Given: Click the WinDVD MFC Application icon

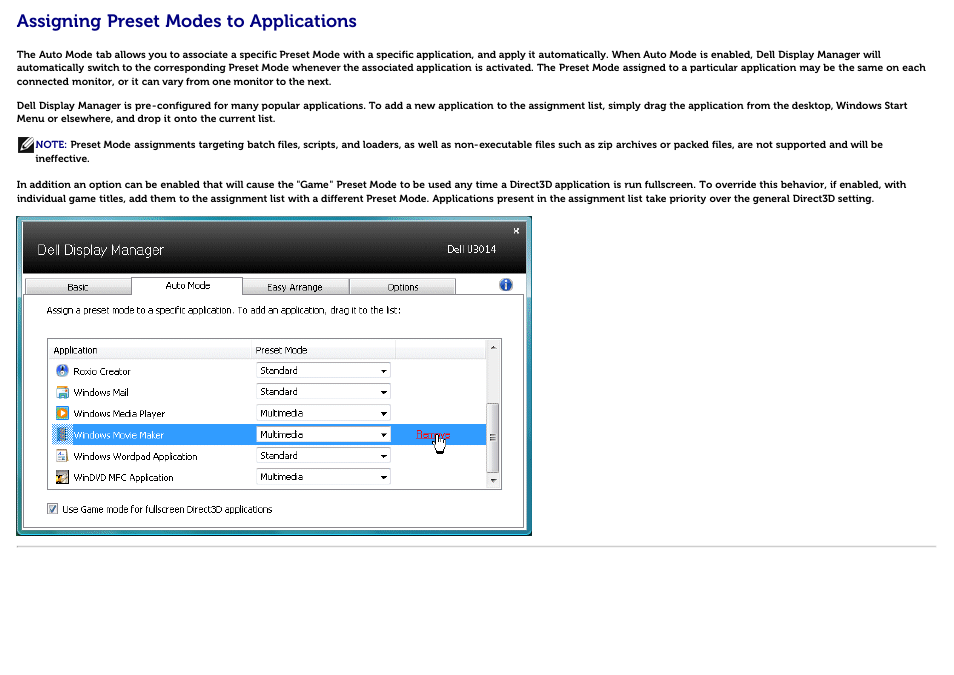Looking at the screenshot, I should tap(62, 477).
